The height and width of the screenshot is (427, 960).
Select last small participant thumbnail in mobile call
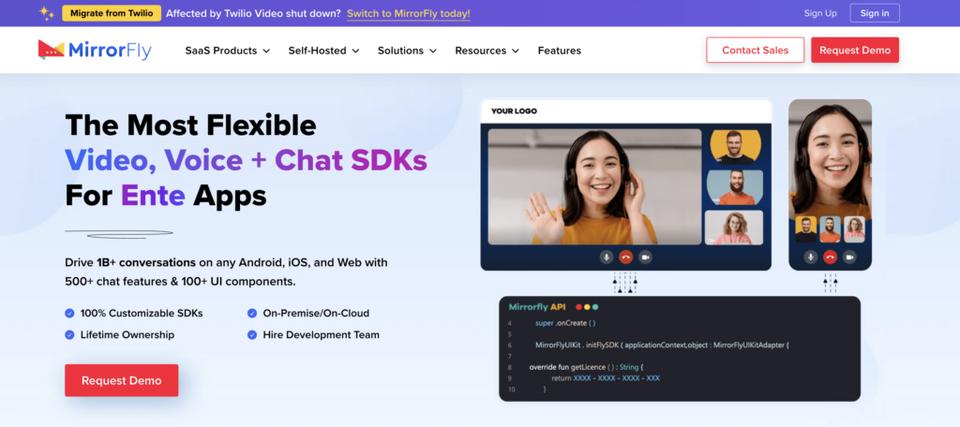pos(854,229)
